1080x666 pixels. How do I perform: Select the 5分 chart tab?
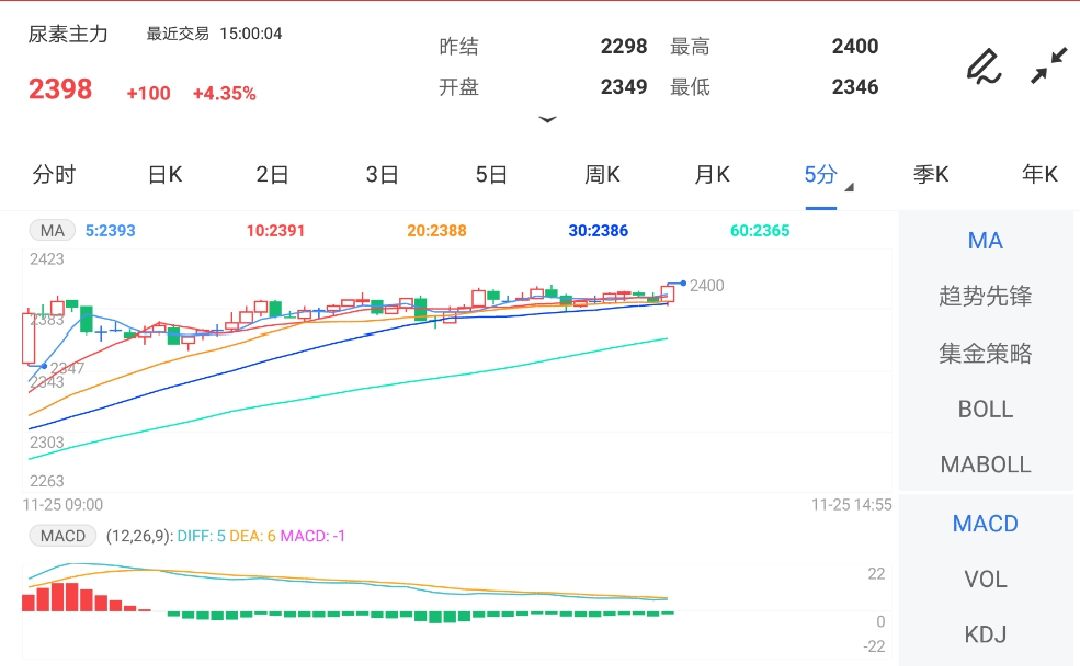[821, 174]
